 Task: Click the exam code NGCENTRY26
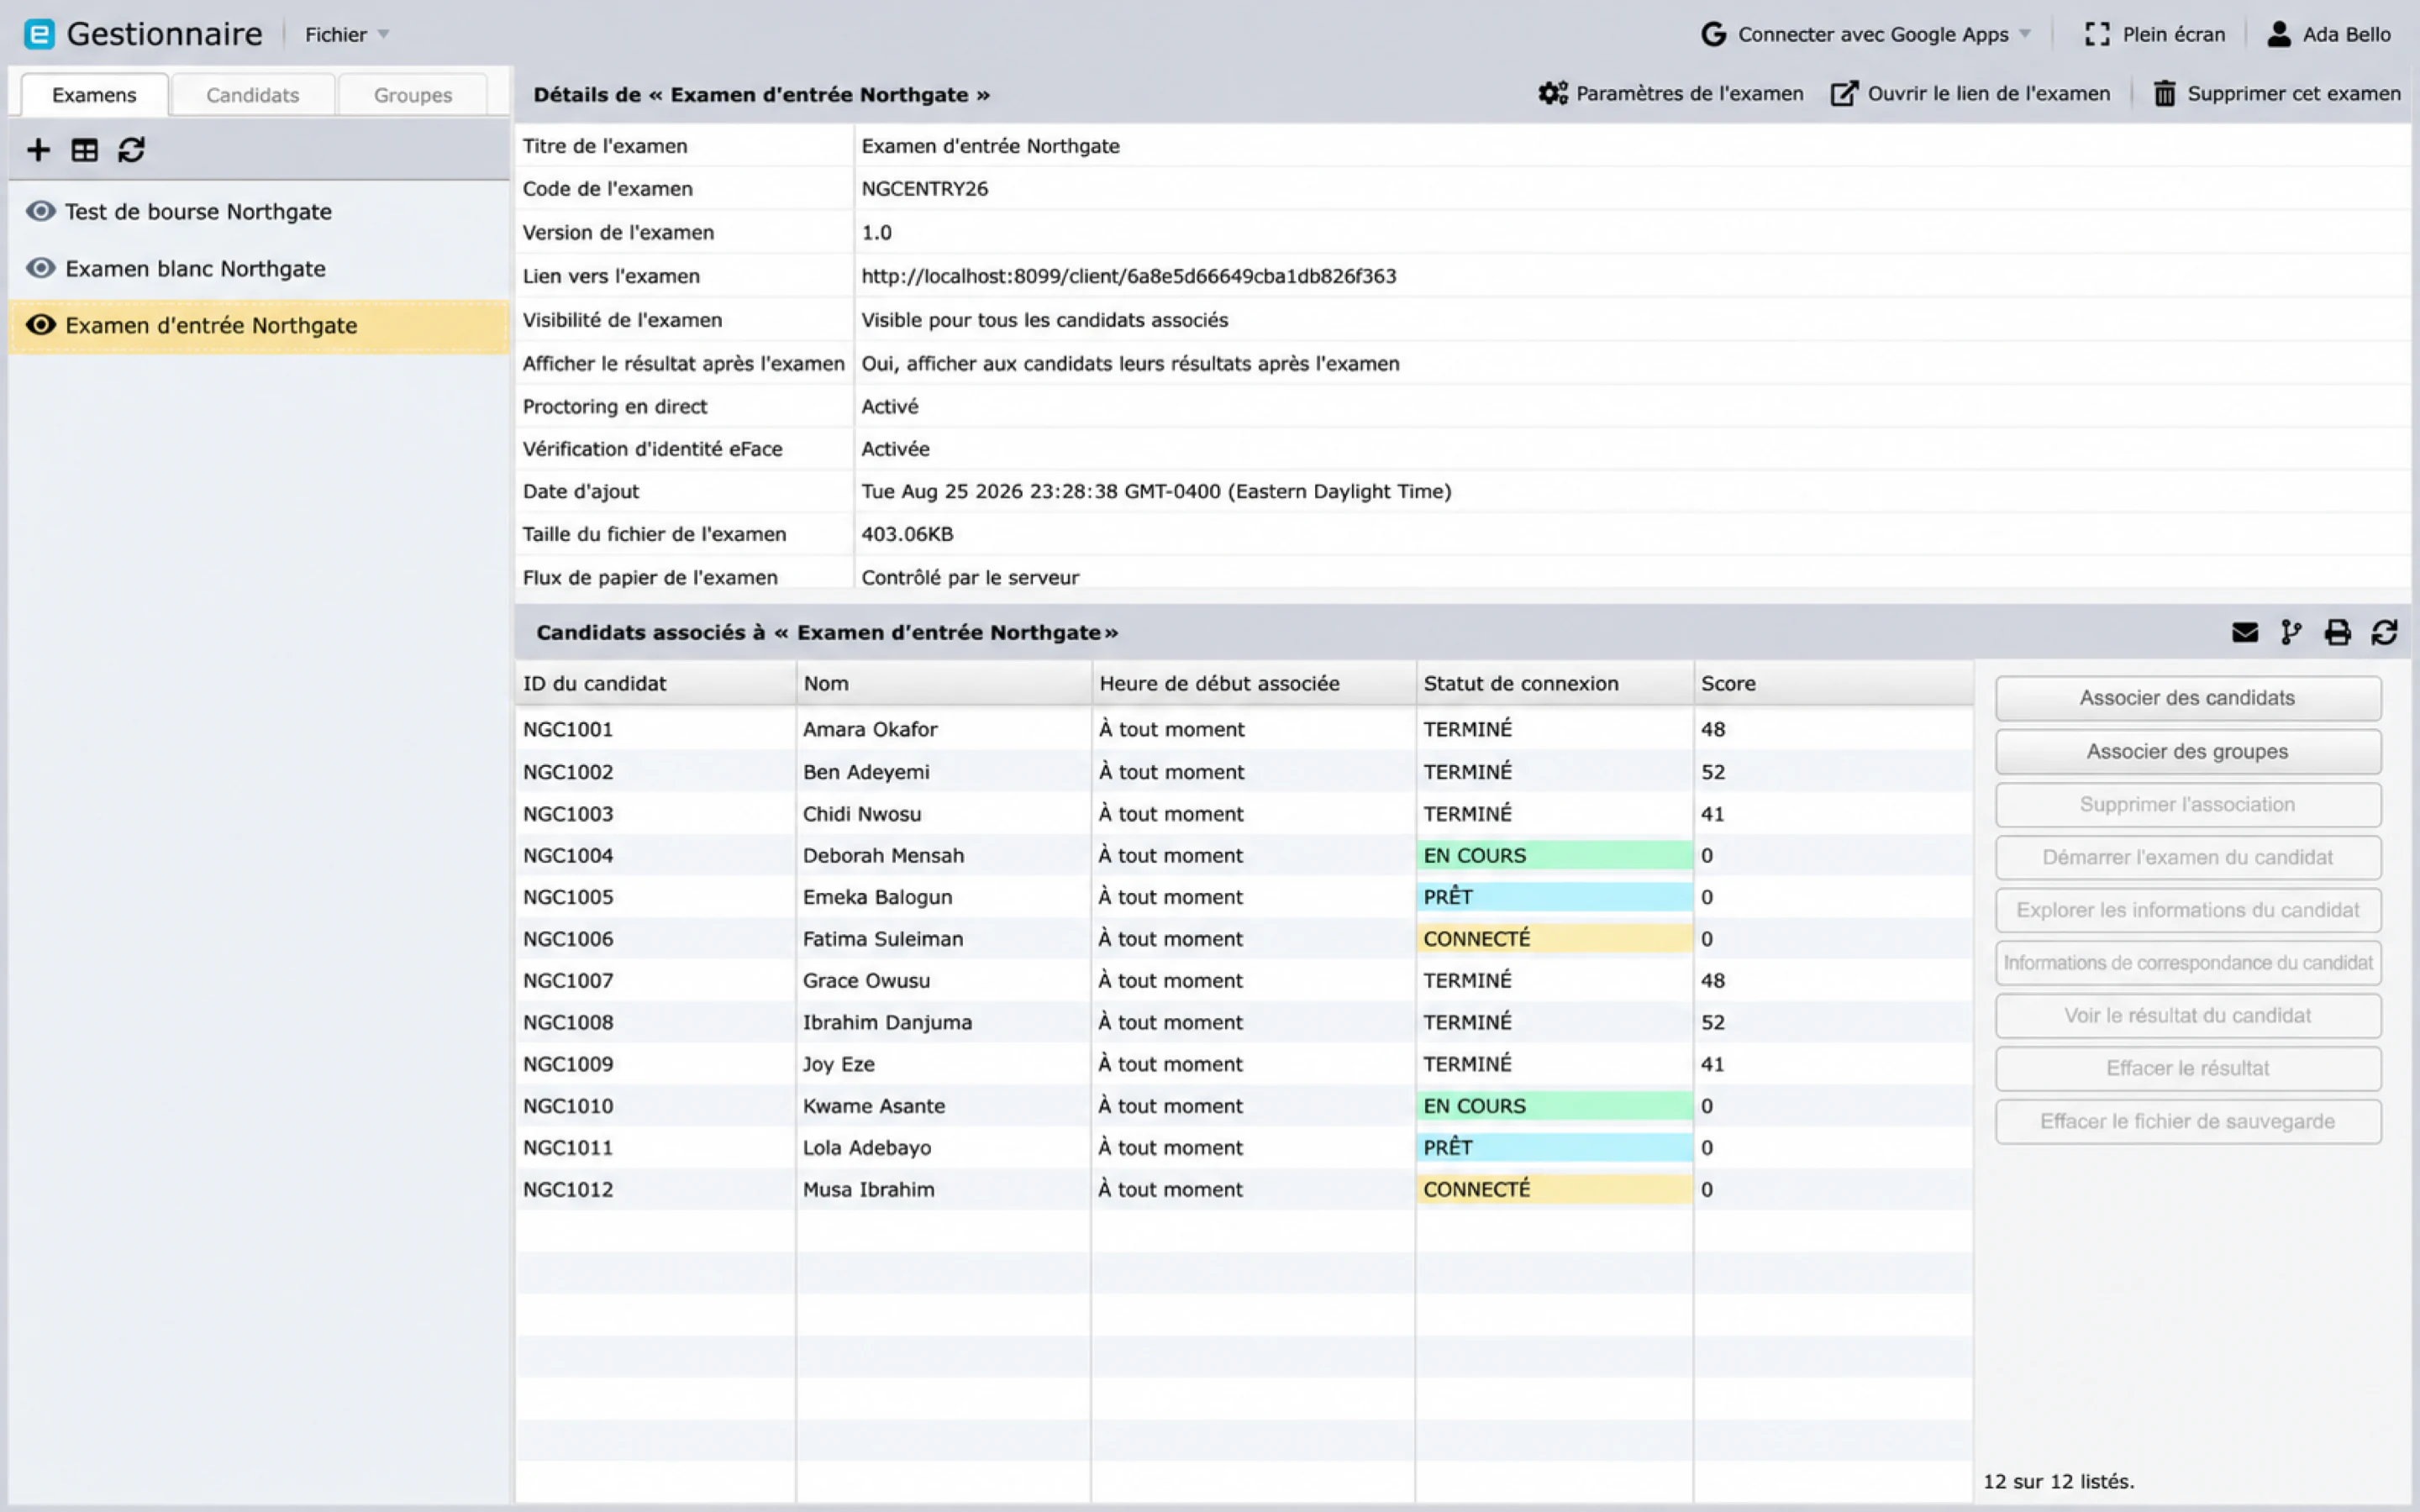point(924,189)
